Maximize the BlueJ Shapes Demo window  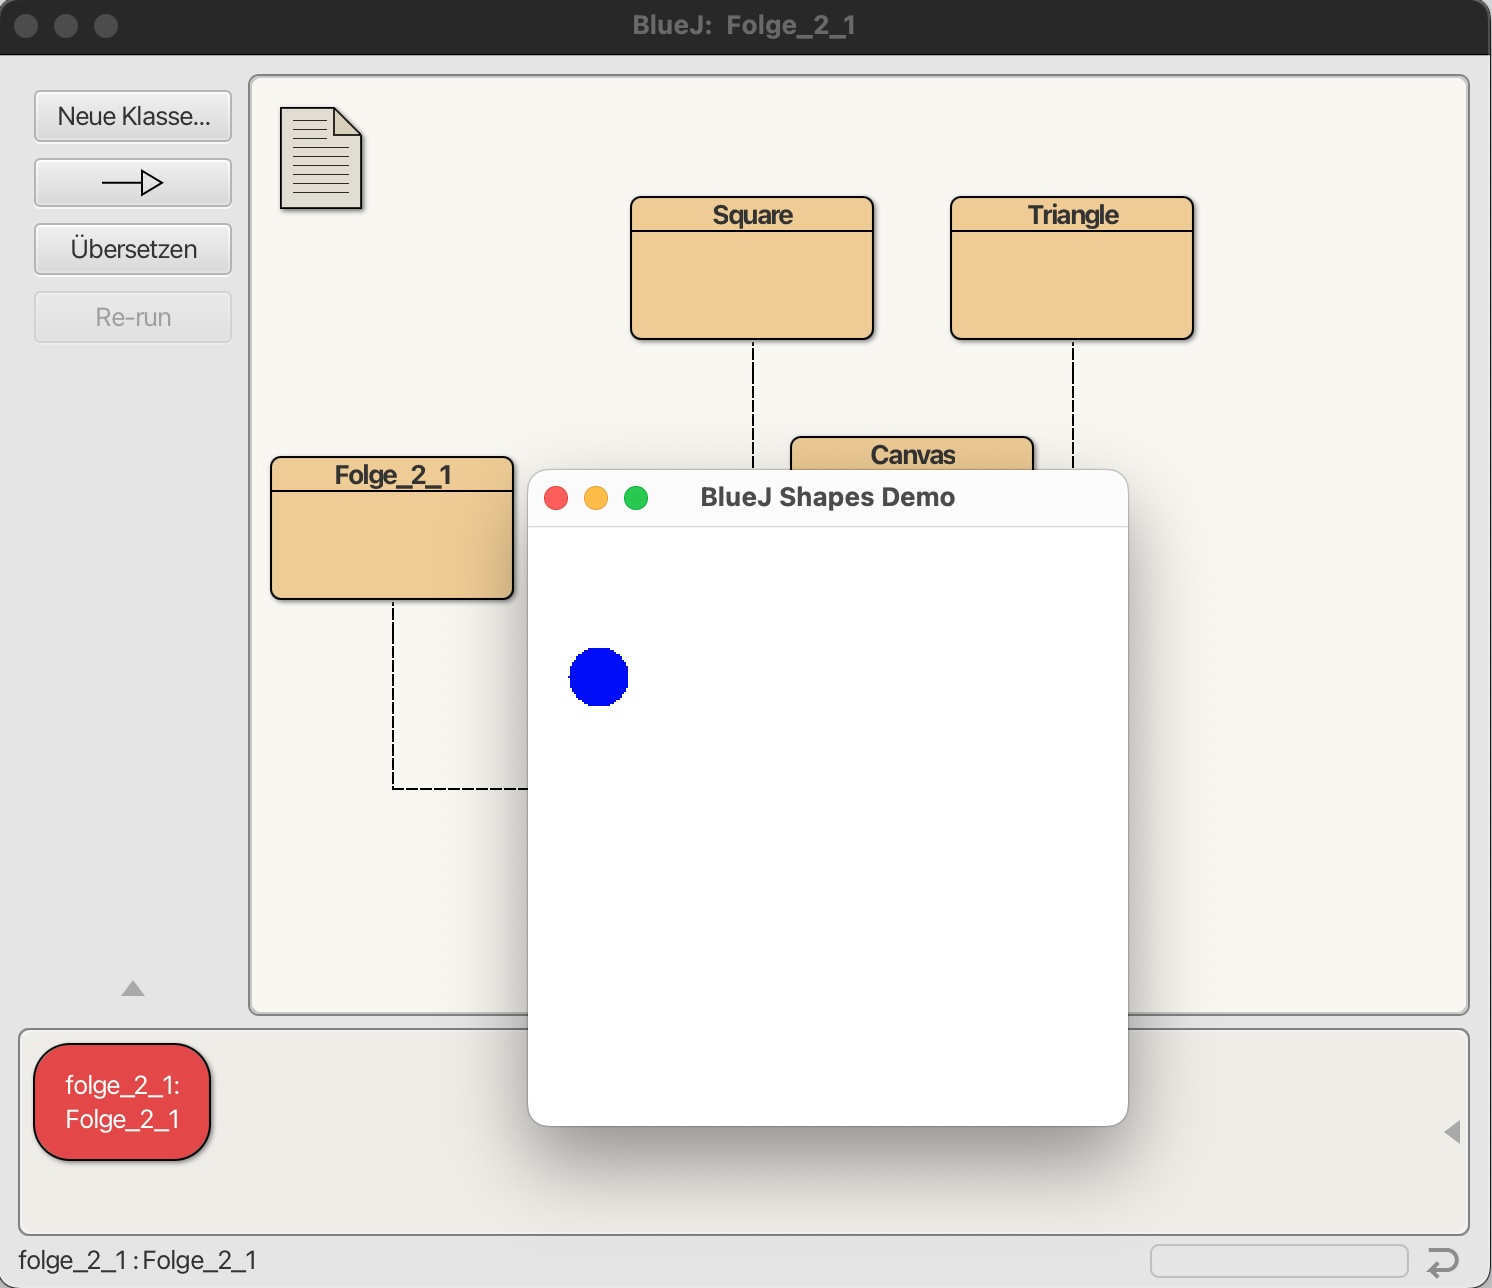point(636,498)
